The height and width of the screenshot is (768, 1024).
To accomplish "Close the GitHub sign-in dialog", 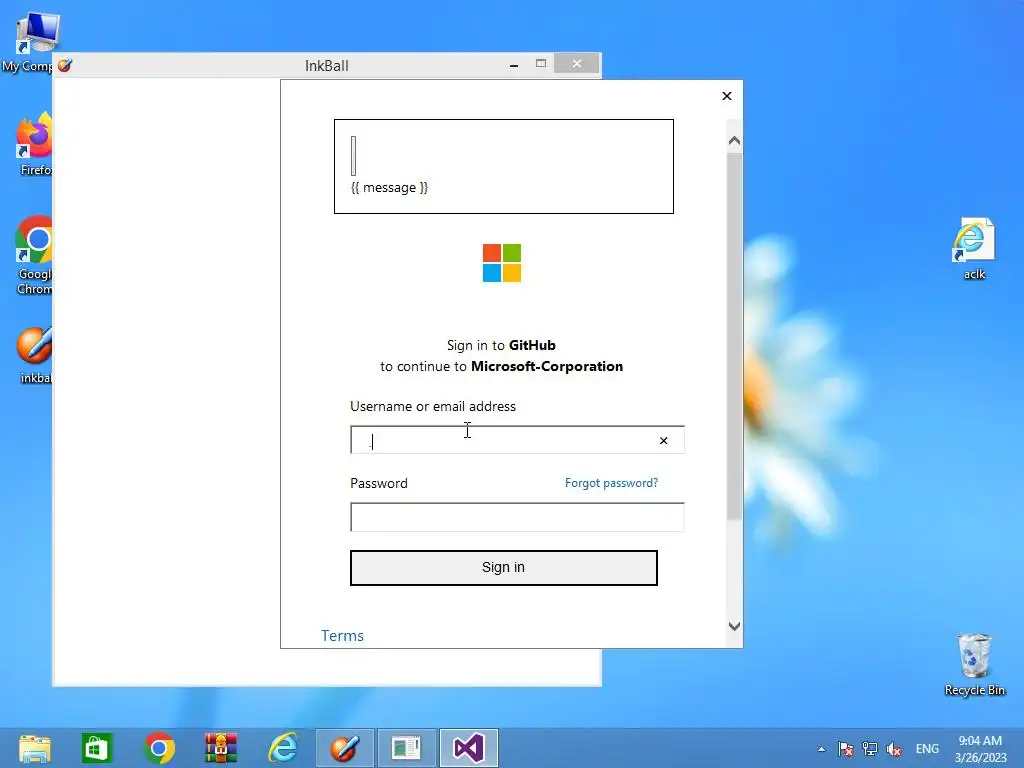I will [727, 96].
